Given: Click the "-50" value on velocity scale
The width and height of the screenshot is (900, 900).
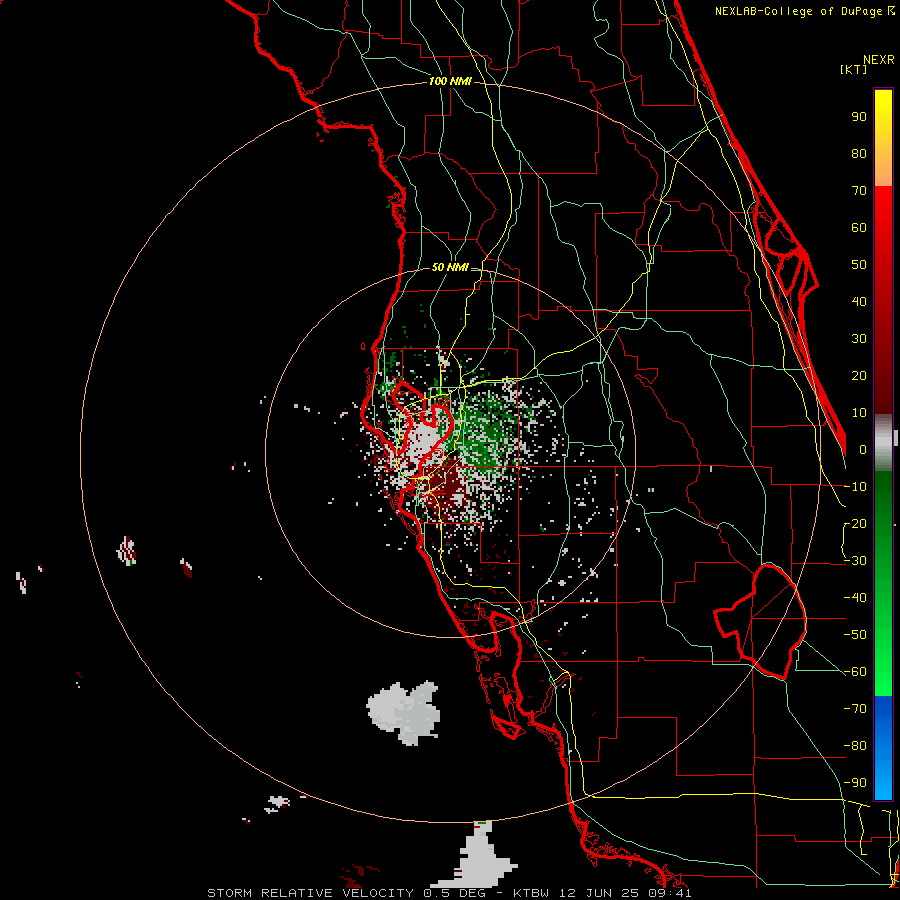Looking at the screenshot, I should pyautogui.click(x=855, y=635).
